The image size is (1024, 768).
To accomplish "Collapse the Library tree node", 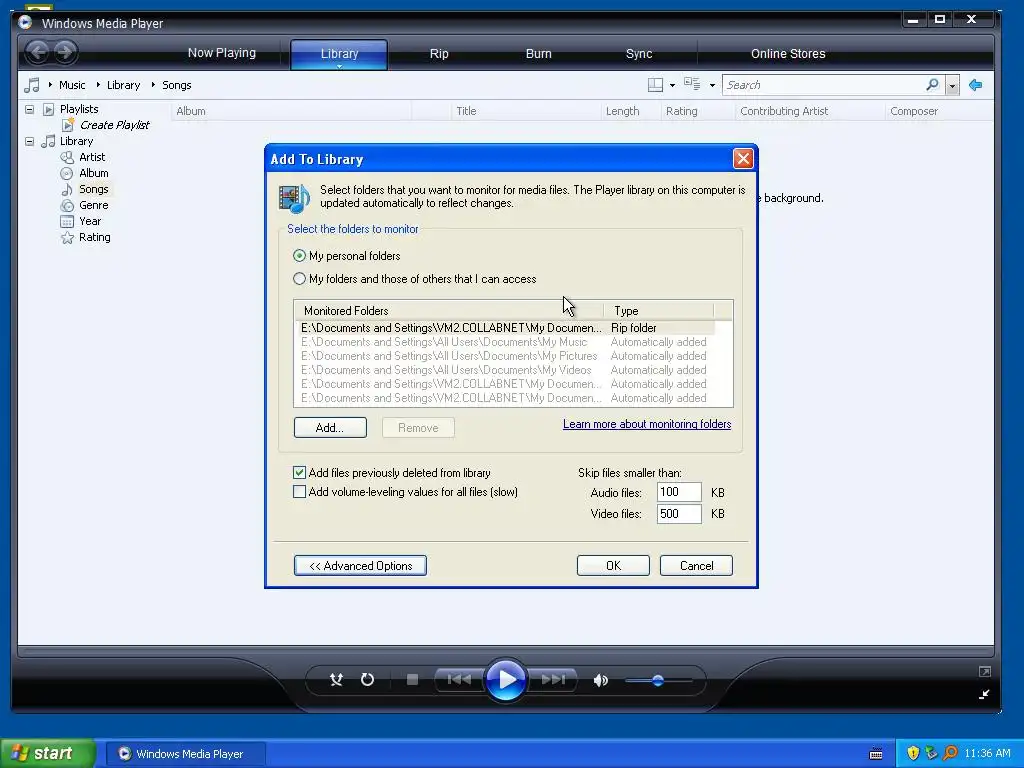I will coord(29,141).
